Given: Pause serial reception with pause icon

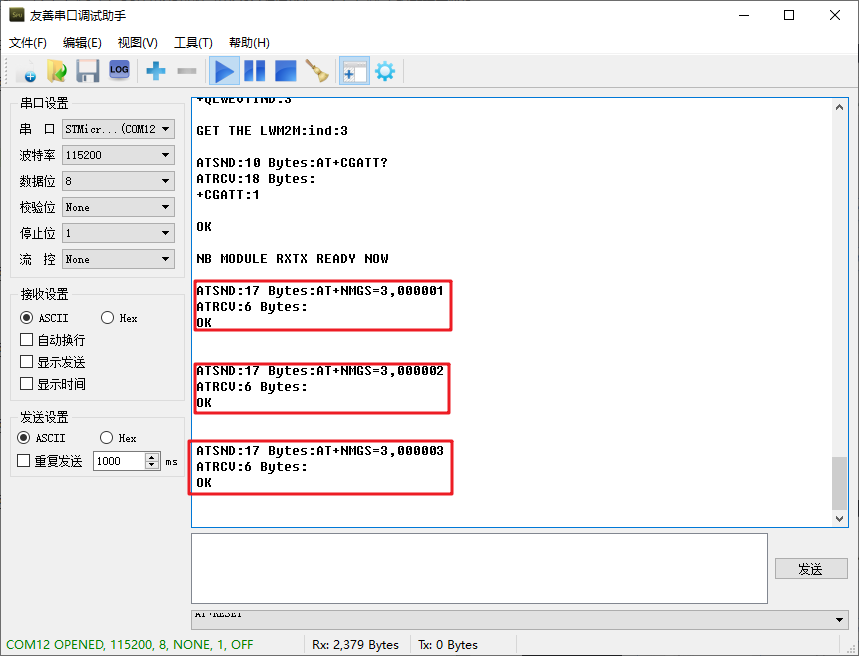Looking at the screenshot, I should tap(255, 71).
